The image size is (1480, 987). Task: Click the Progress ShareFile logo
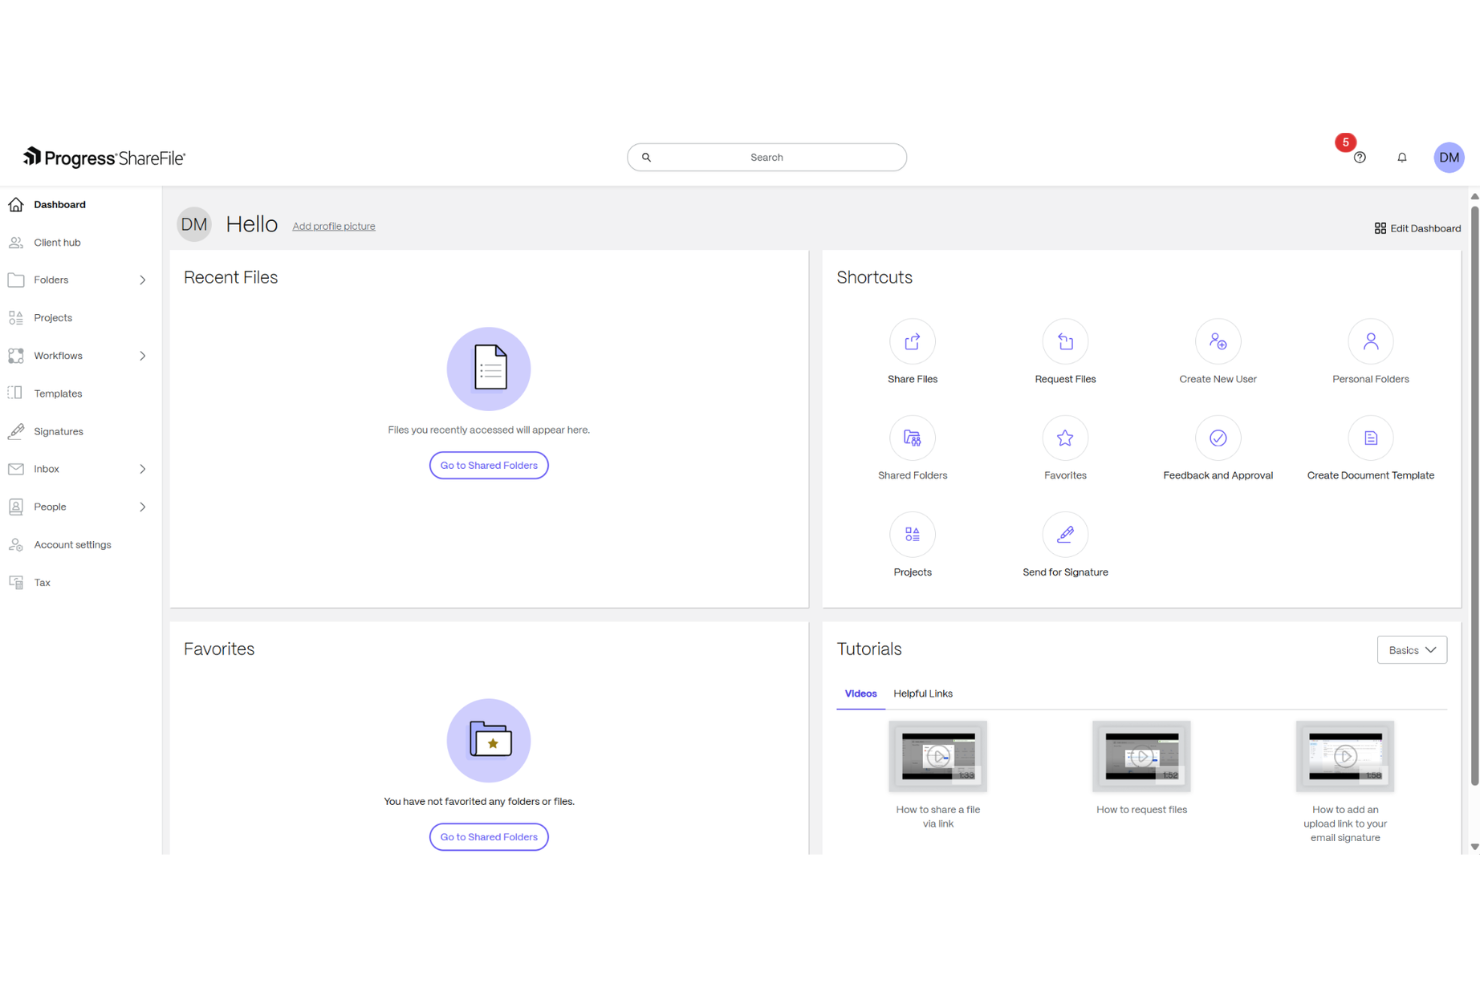(104, 157)
